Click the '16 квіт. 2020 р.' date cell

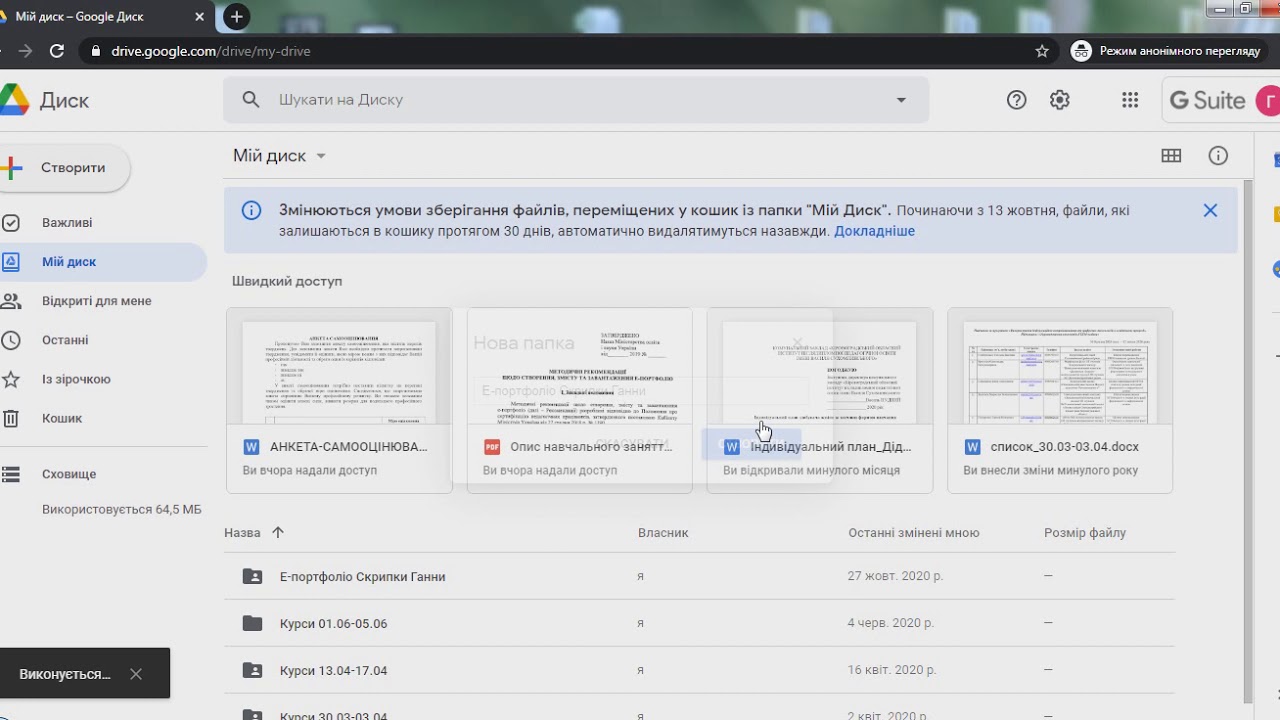[892, 671]
